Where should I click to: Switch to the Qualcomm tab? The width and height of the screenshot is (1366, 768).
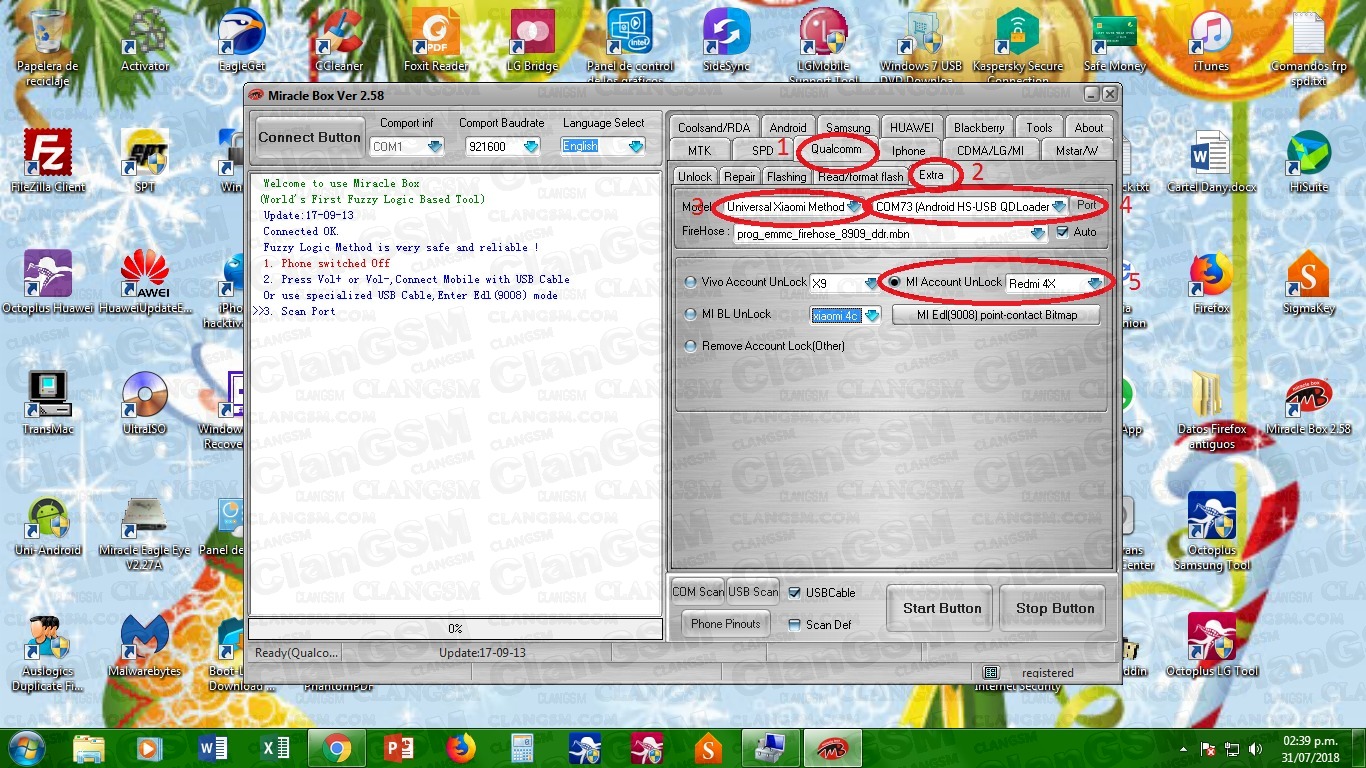pos(836,149)
